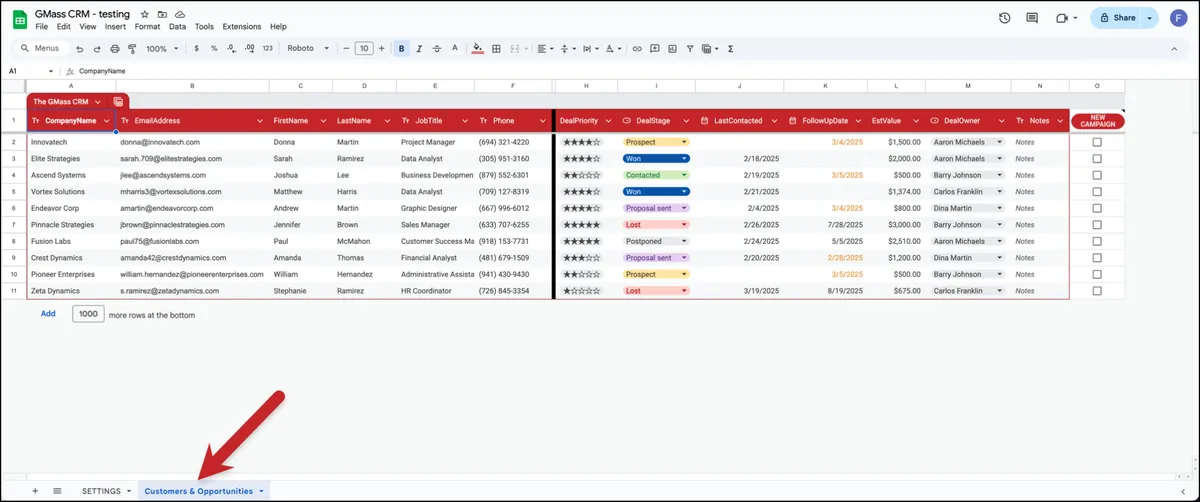Open the Google Sheets home icon
This screenshot has width=1200, height=502.
pos(18,18)
